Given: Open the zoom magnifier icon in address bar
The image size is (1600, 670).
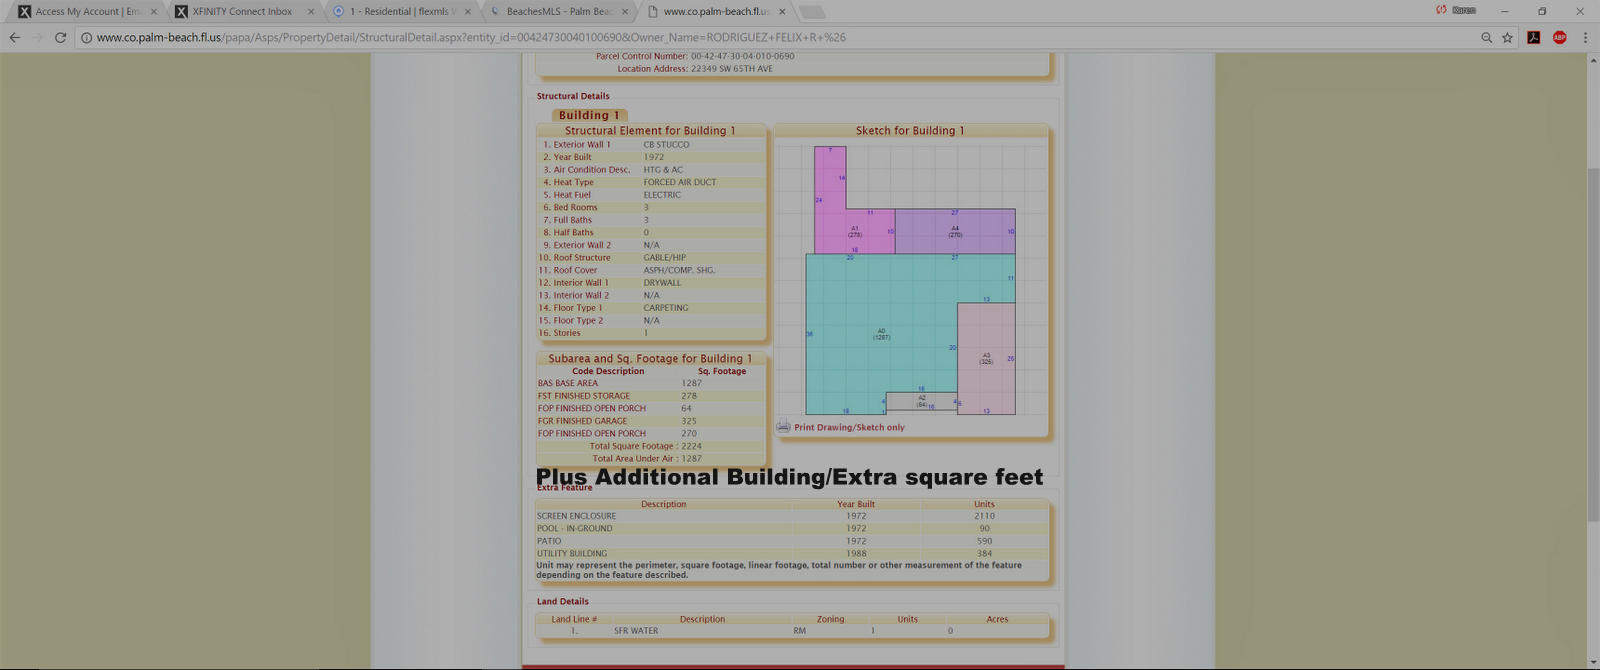Looking at the screenshot, I should coord(1486,38).
